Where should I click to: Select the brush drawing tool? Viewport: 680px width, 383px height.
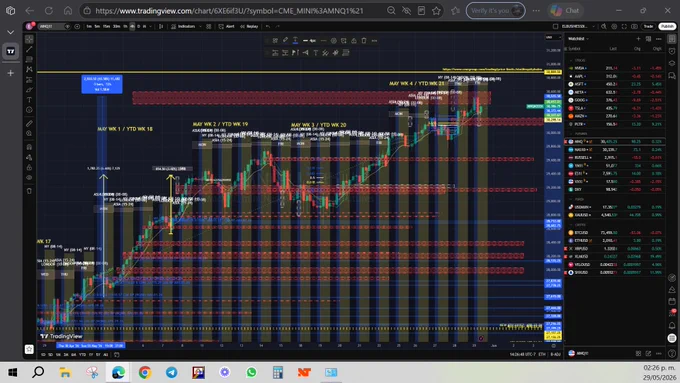pyautogui.click(x=29, y=89)
